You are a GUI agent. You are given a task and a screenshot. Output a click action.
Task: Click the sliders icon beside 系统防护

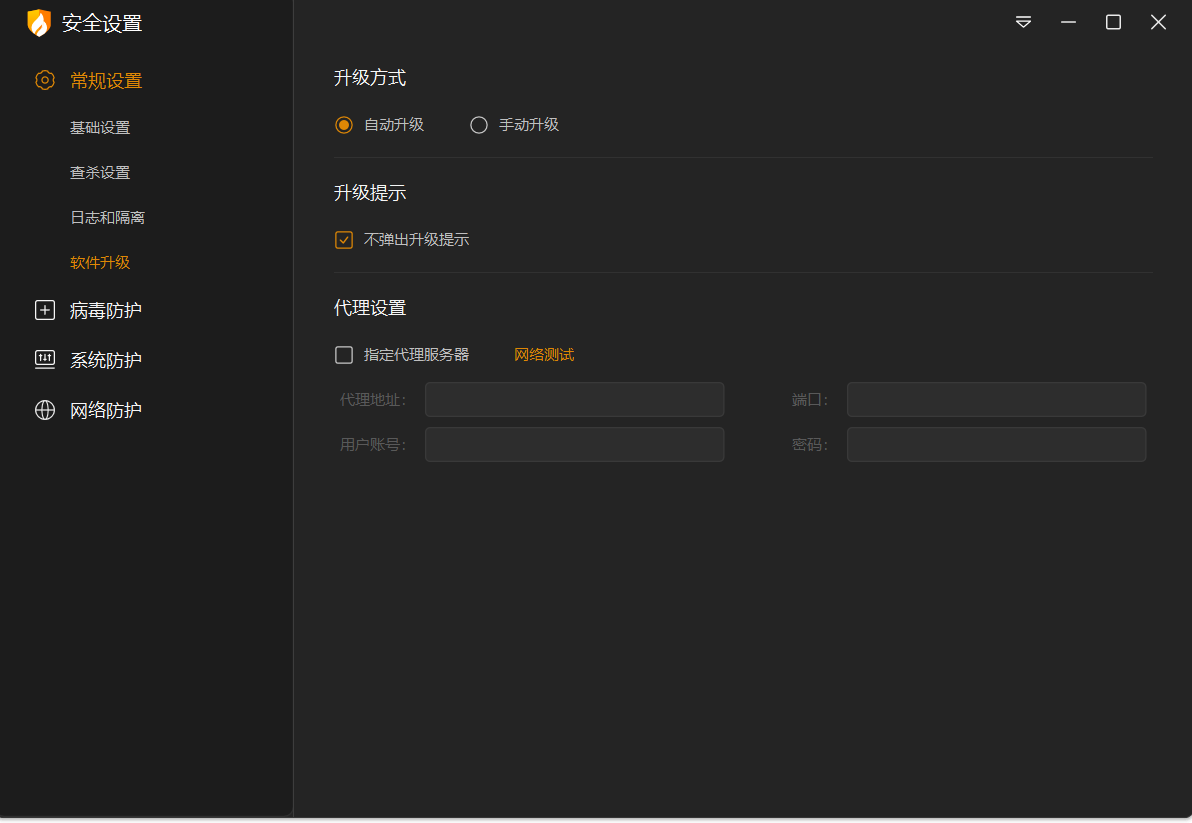pos(45,359)
